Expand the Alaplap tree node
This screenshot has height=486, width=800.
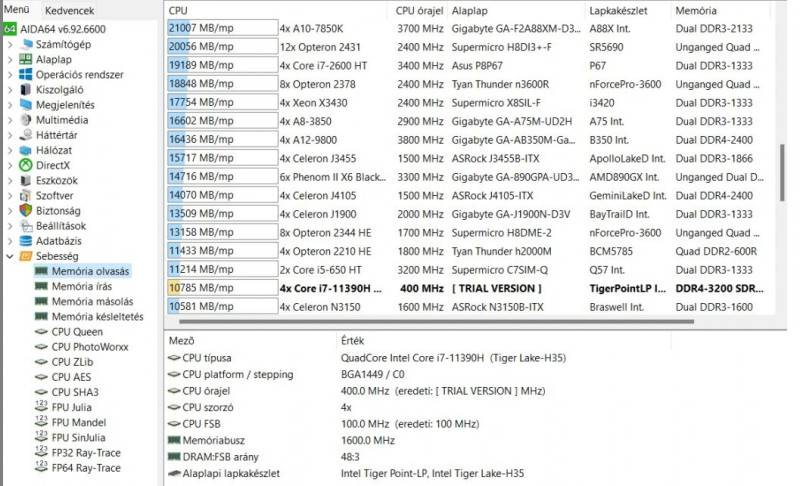tap(9, 60)
